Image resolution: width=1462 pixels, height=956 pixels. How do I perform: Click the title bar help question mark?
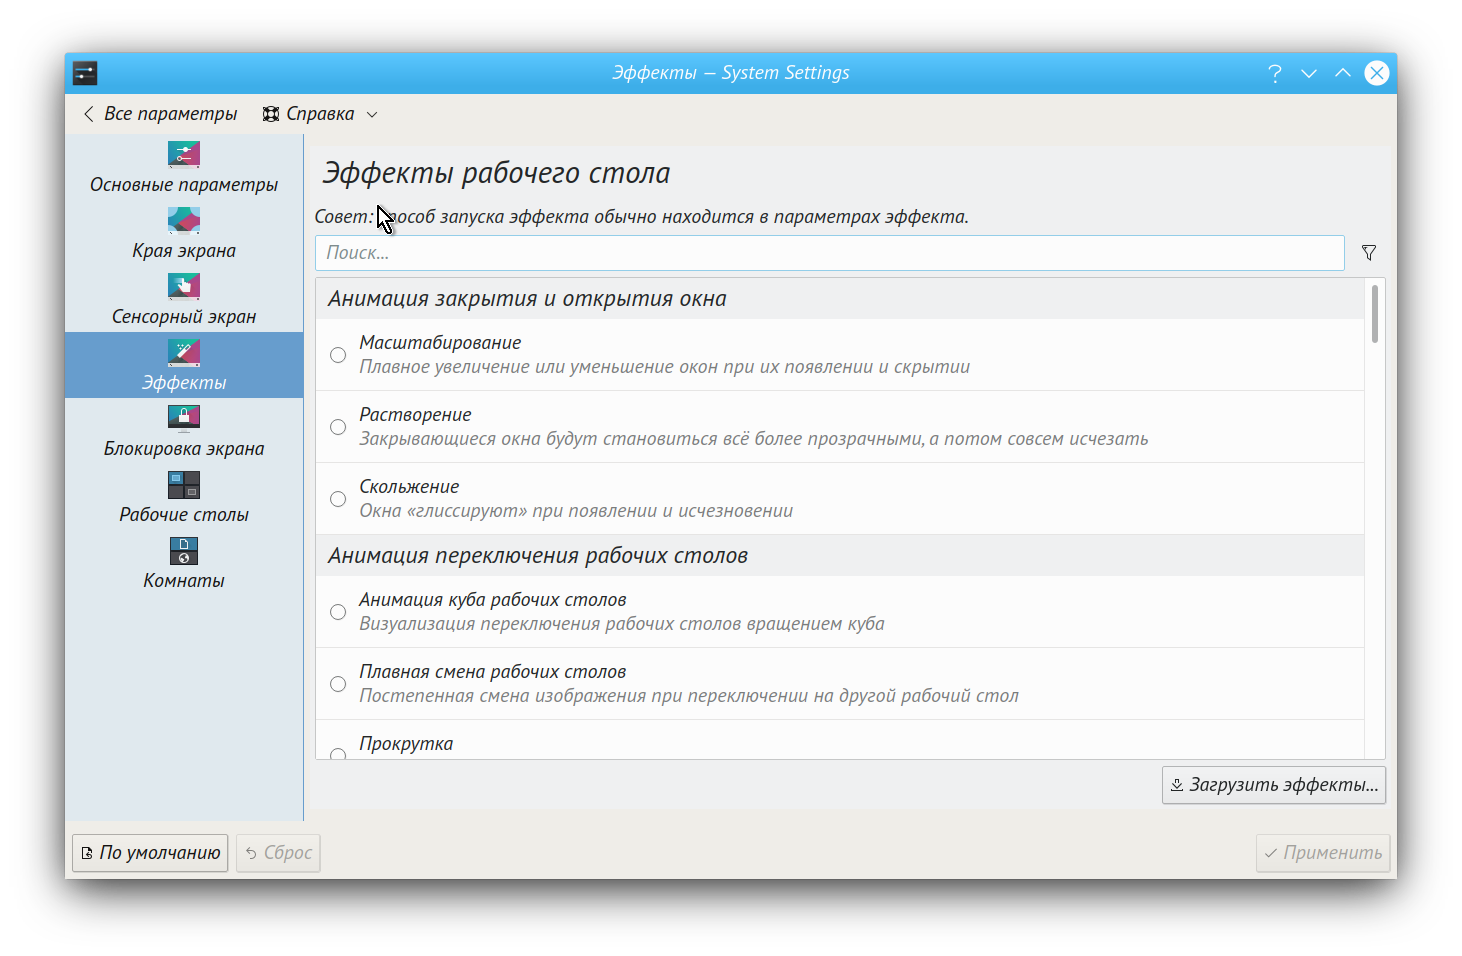(1275, 73)
